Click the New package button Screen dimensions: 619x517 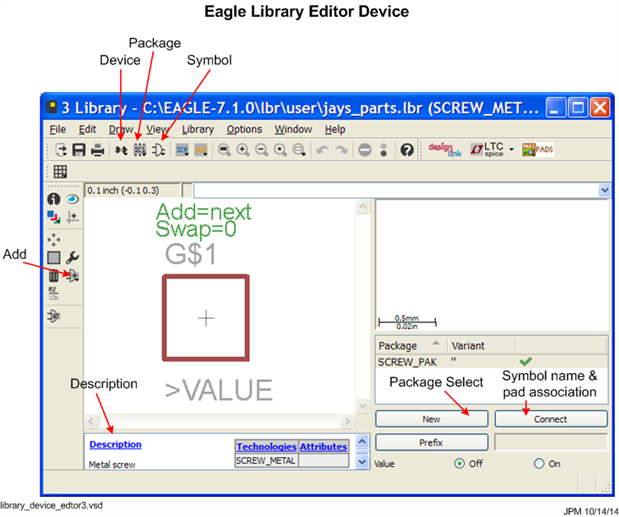(x=431, y=419)
